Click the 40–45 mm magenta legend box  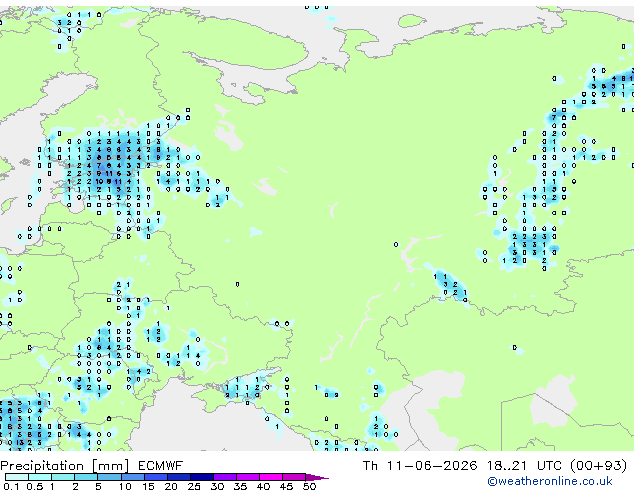tap(271, 477)
